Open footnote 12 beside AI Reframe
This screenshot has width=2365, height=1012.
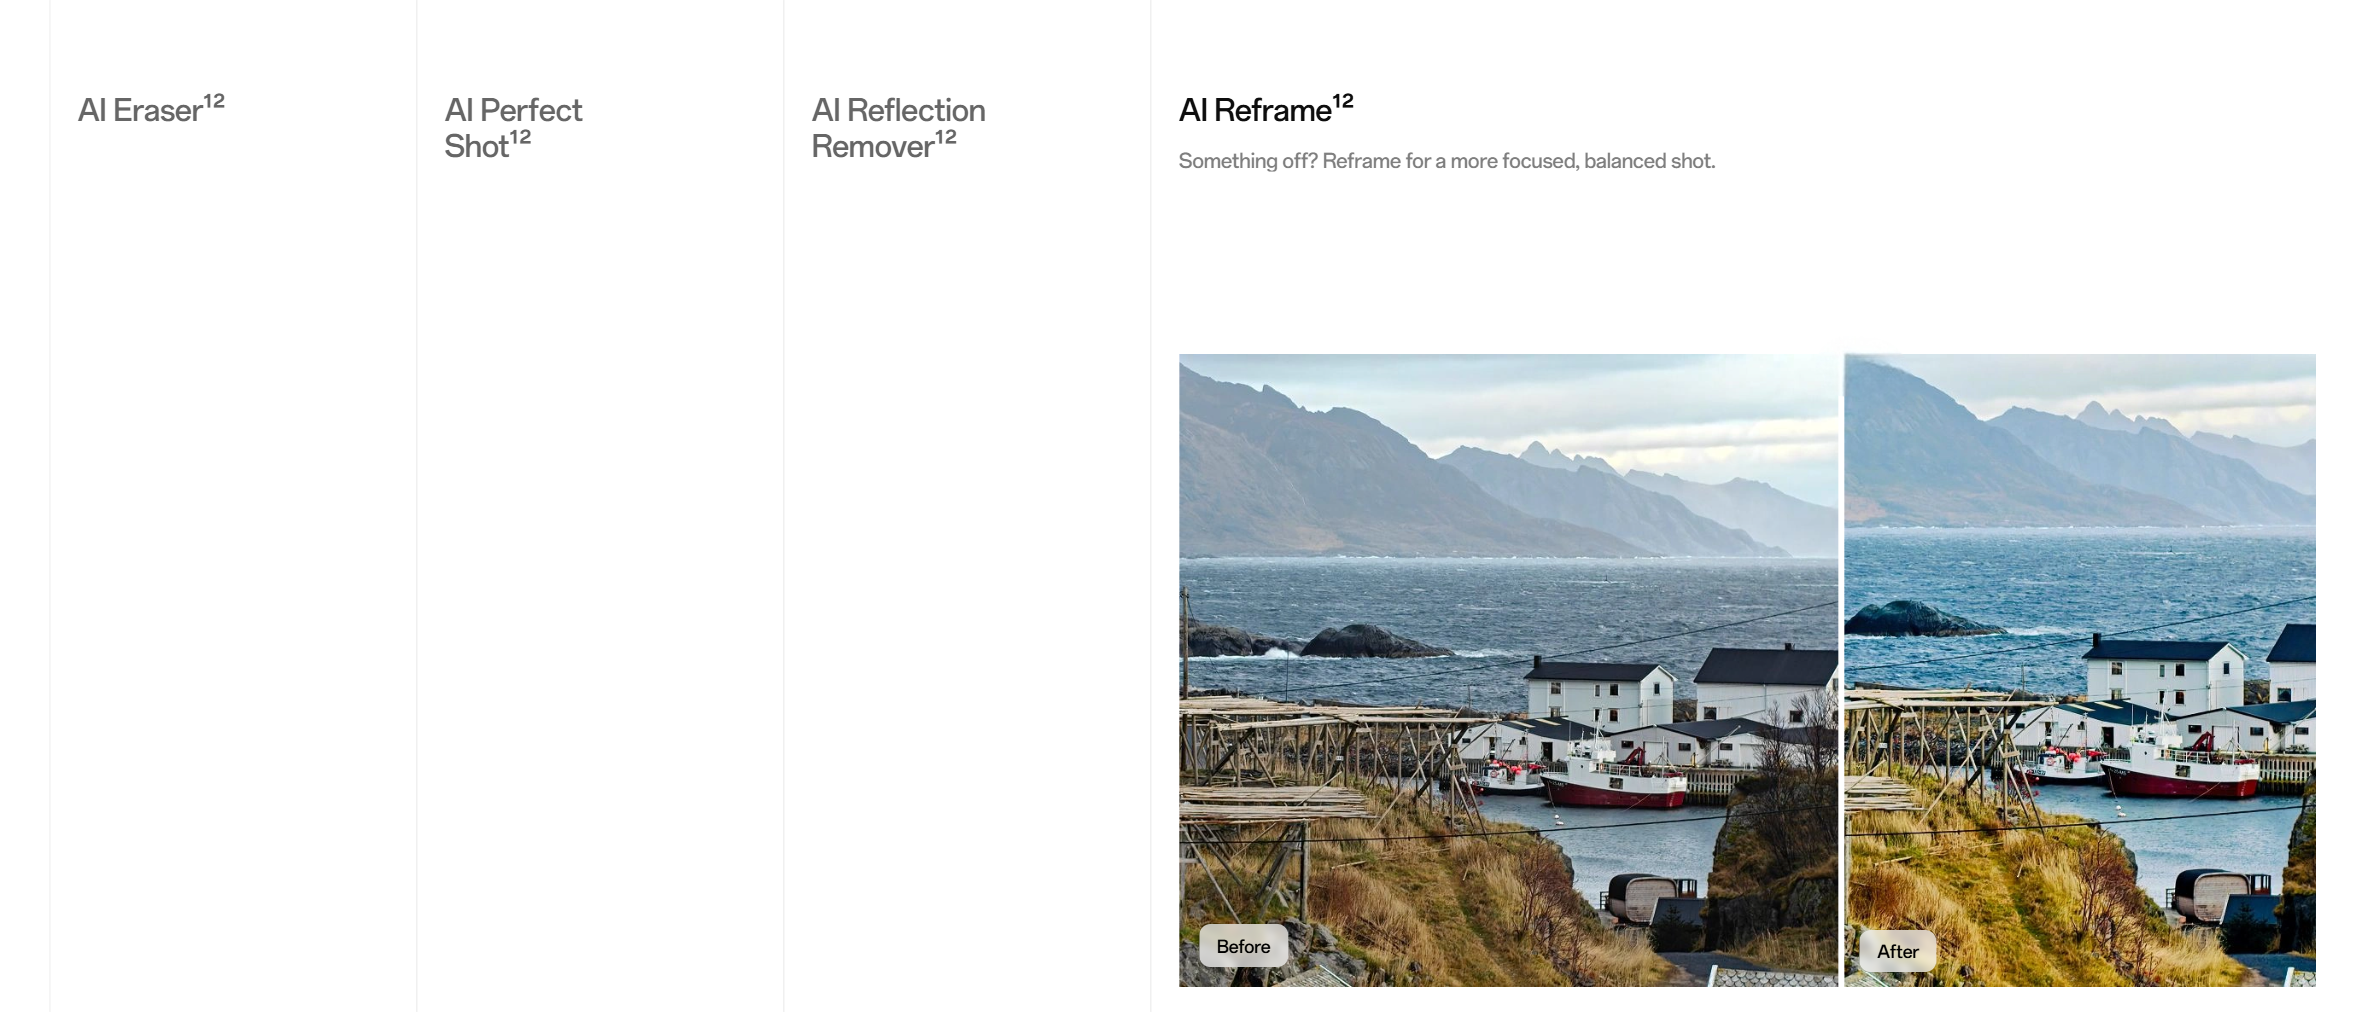1343,101
